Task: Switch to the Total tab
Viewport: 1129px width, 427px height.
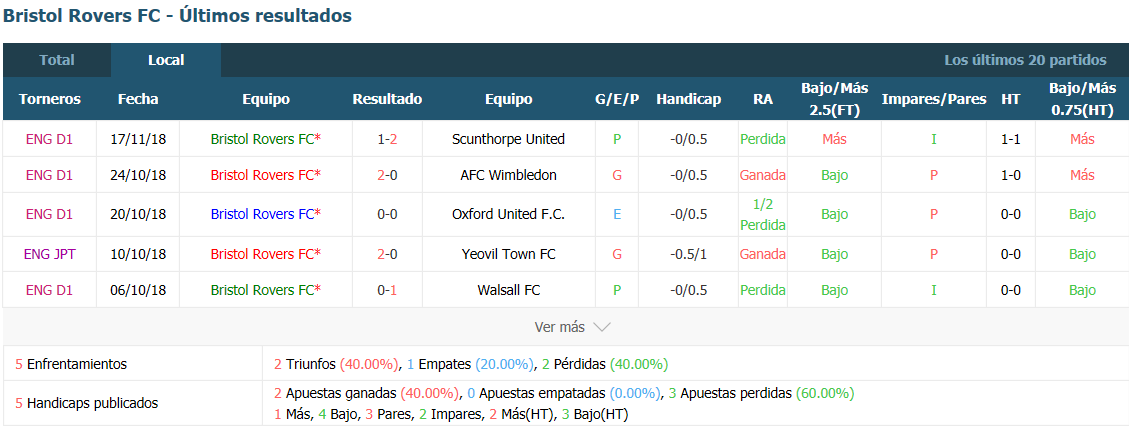Action: (x=57, y=60)
